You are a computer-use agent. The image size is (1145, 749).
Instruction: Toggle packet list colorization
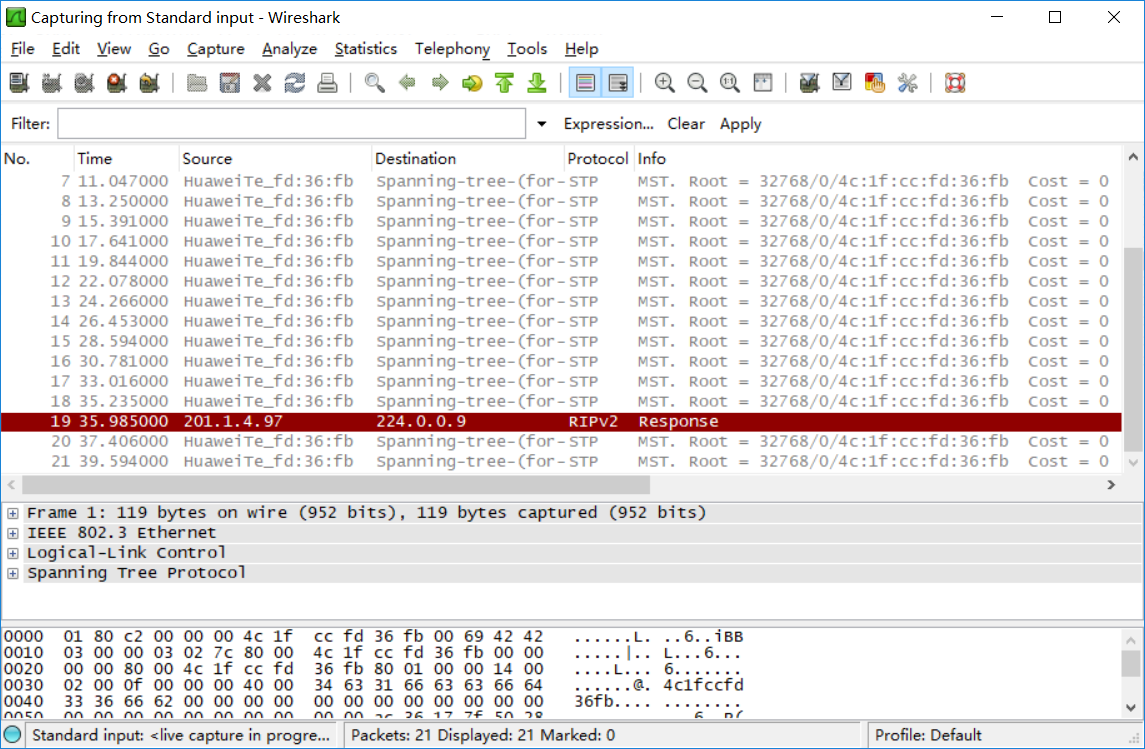point(585,82)
